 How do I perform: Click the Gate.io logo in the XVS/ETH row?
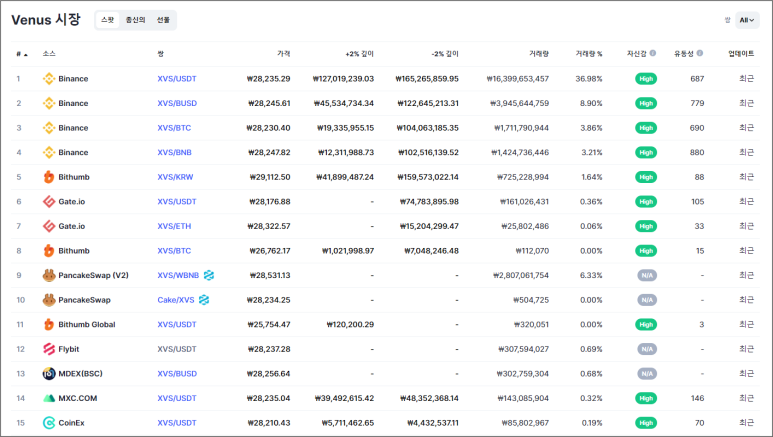click(x=49, y=226)
